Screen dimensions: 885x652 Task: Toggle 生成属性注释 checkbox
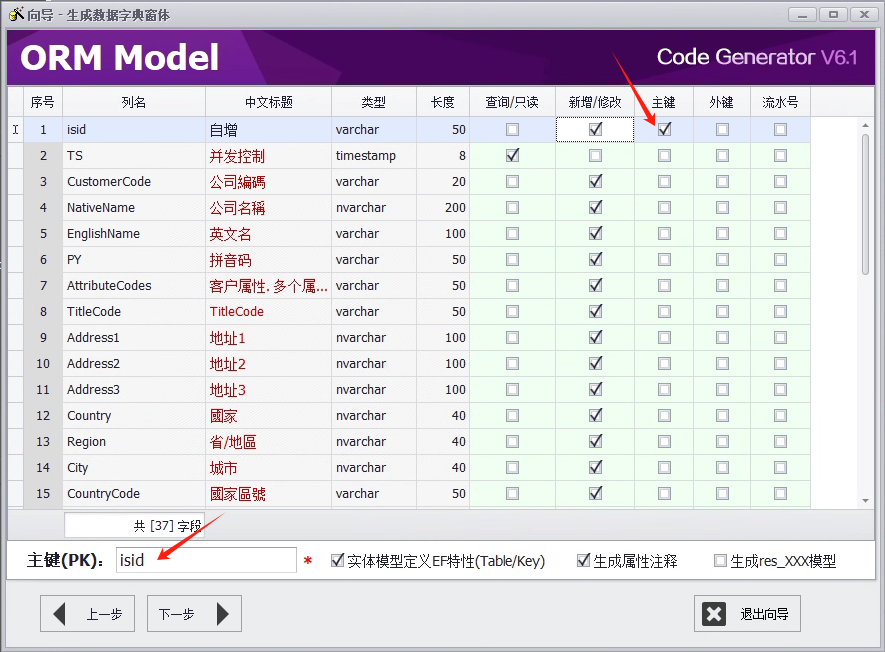click(584, 561)
